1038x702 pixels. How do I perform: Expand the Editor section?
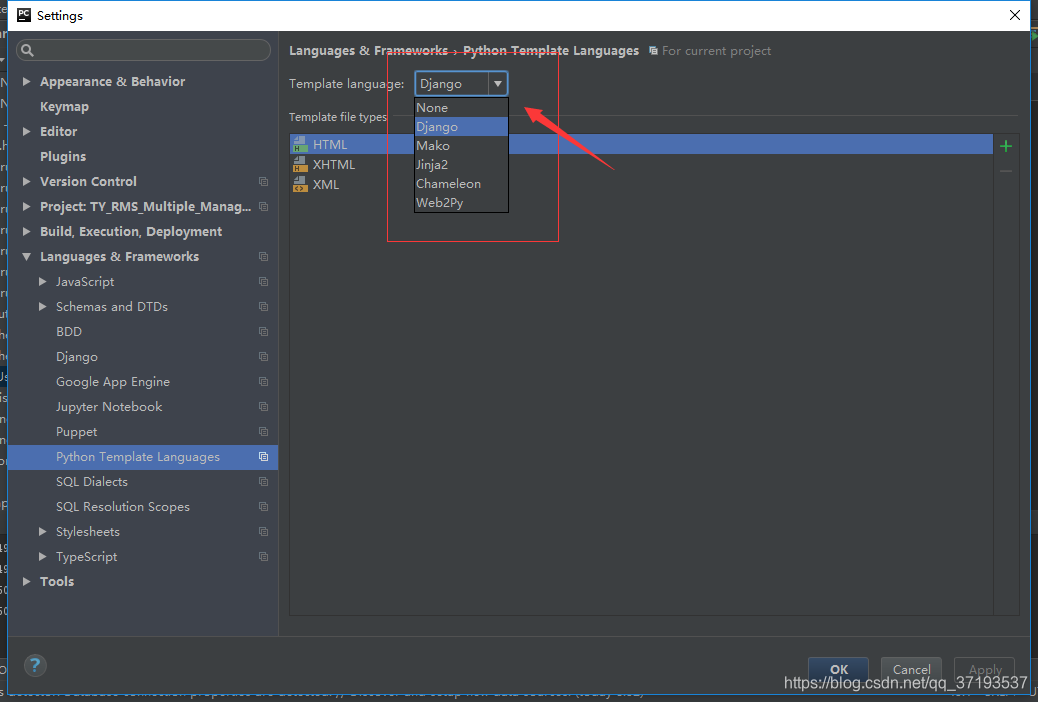[26, 131]
